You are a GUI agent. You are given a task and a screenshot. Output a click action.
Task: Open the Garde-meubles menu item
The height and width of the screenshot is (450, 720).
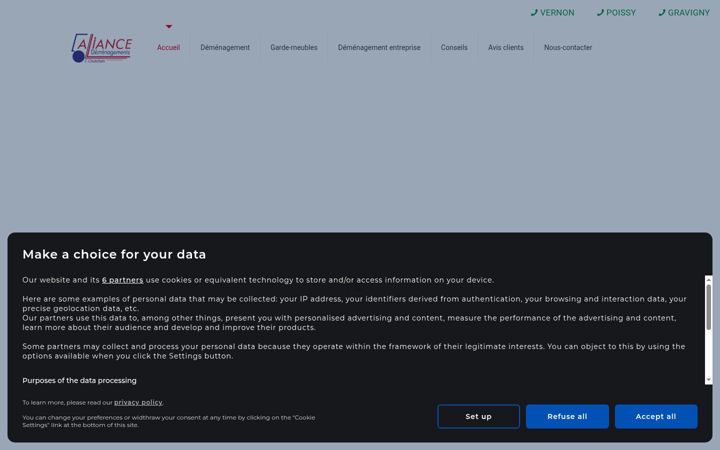[294, 47]
